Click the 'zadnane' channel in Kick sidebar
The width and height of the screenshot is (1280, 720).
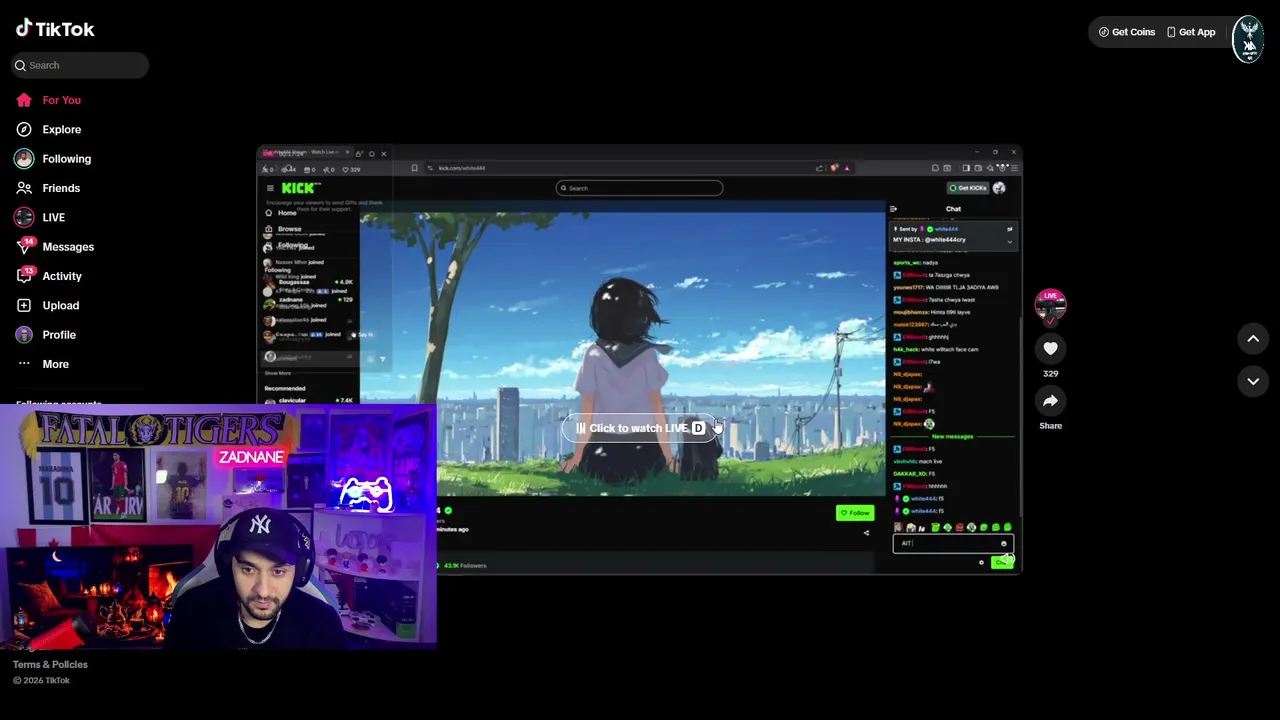click(x=308, y=299)
